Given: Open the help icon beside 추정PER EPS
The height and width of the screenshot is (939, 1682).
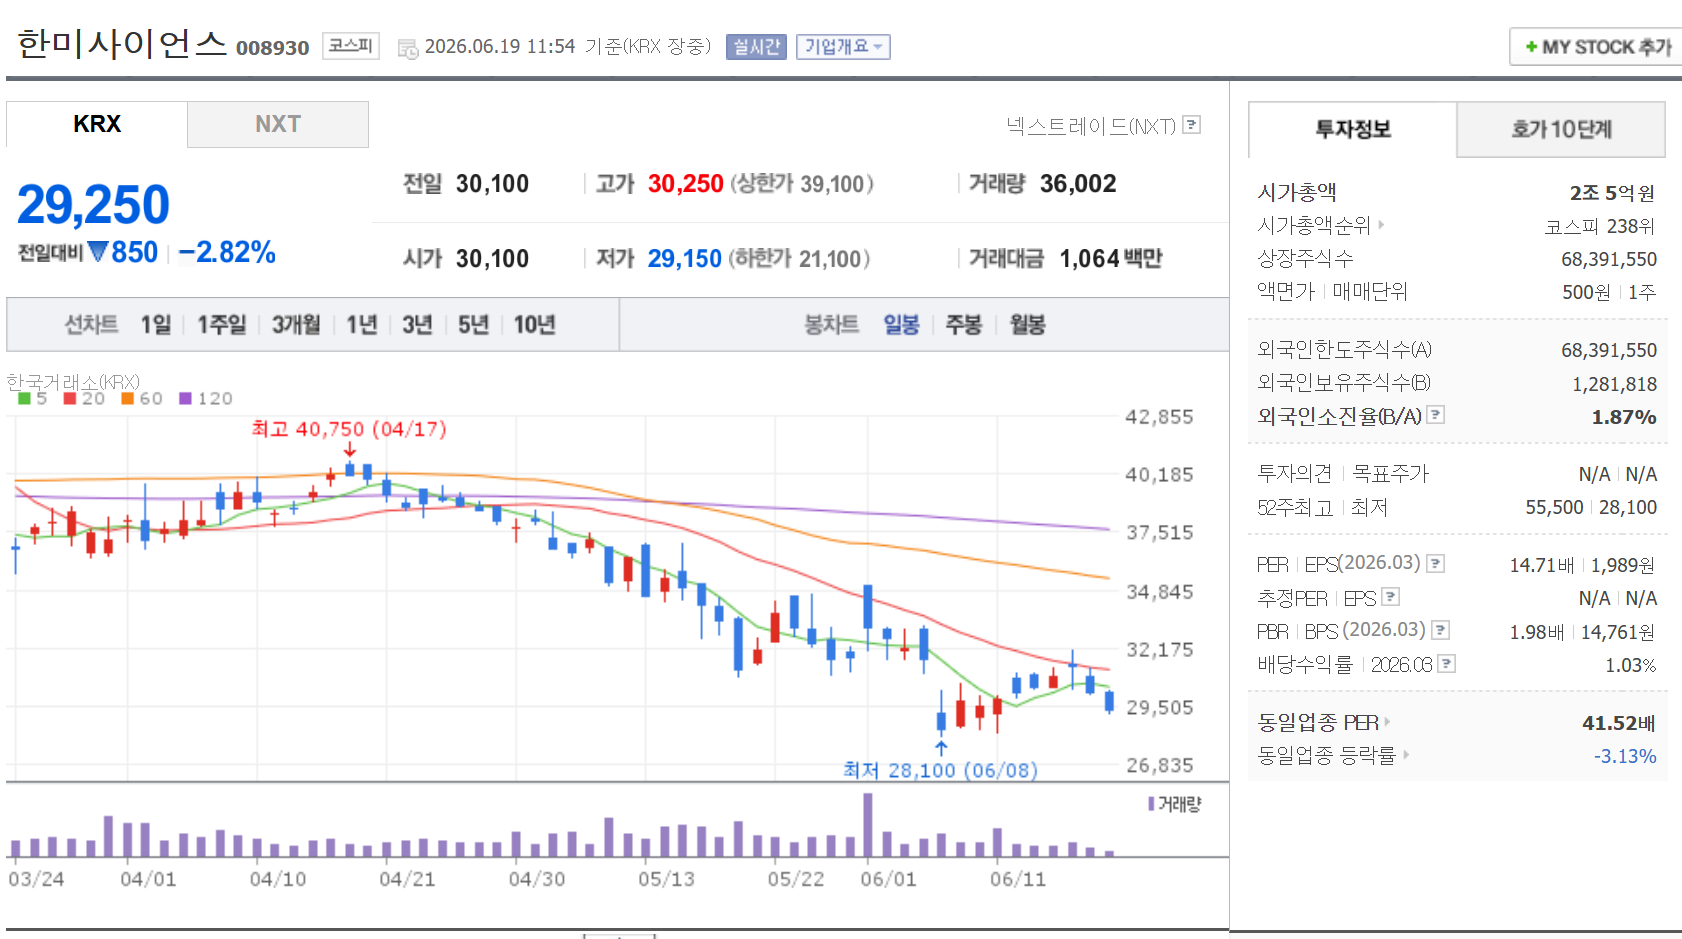Looking at the screenshot, I should [x=1390, y=597].
